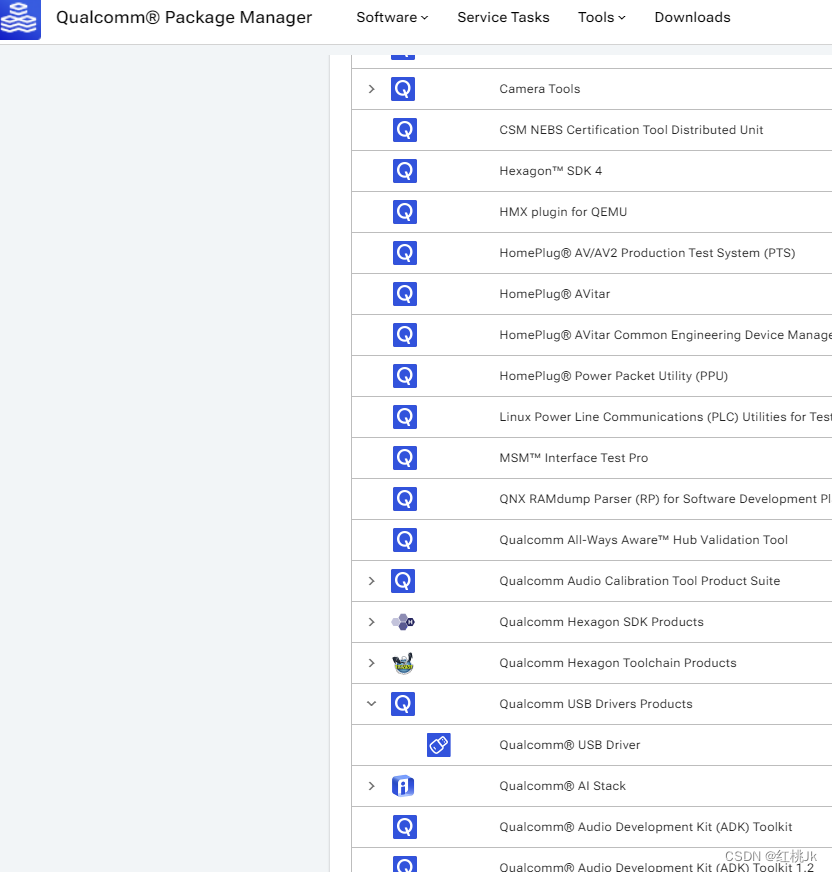The image size is (832, 872).
Task: Expand the Qualcomm AI Stack row
Action: (x=372, y=786)
